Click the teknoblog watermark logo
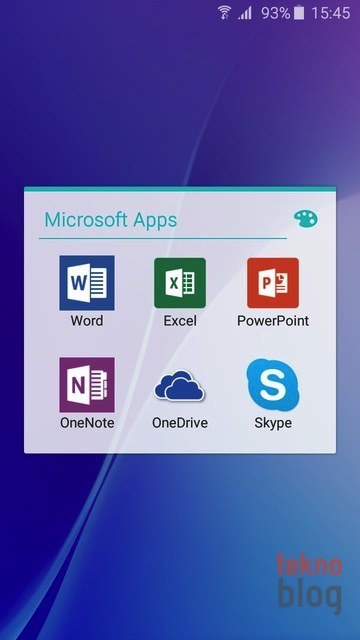This screenshot has width=360, height=640. pyautogui.click(x=310, y=583)
